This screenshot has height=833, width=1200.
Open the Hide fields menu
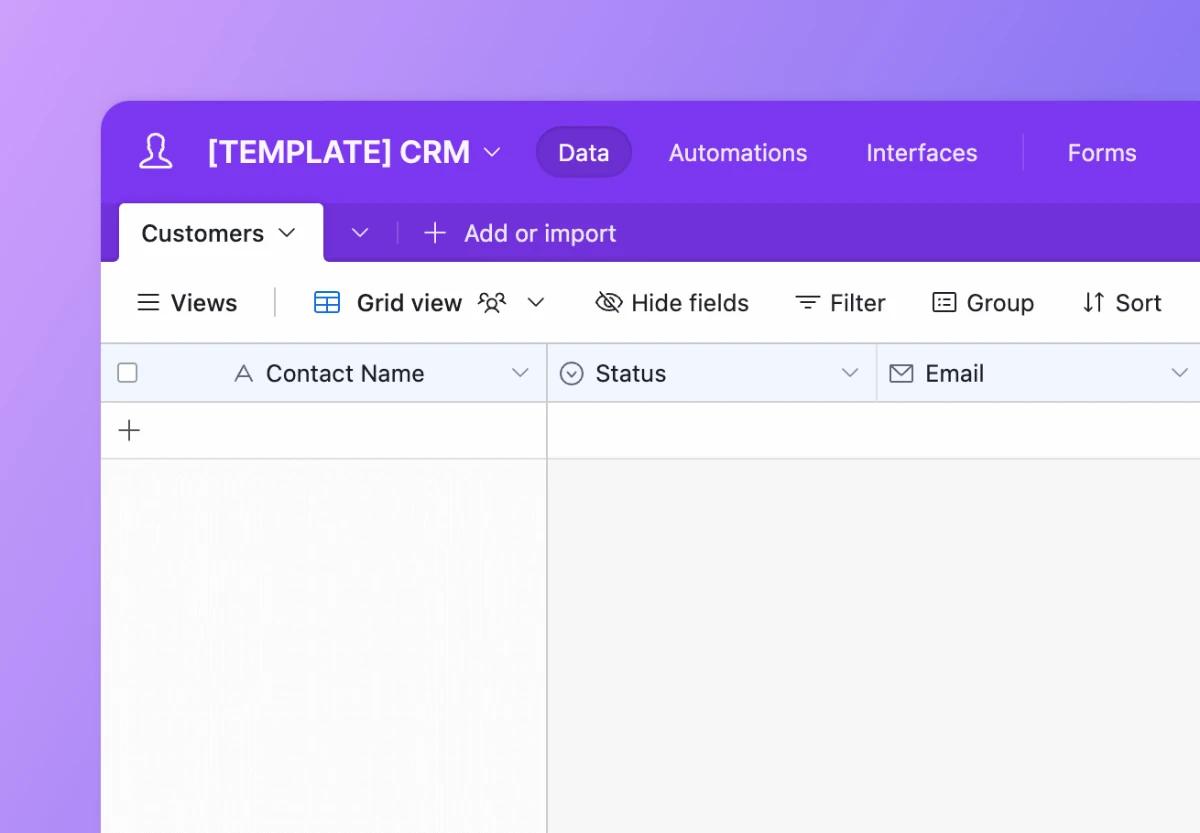672,302
